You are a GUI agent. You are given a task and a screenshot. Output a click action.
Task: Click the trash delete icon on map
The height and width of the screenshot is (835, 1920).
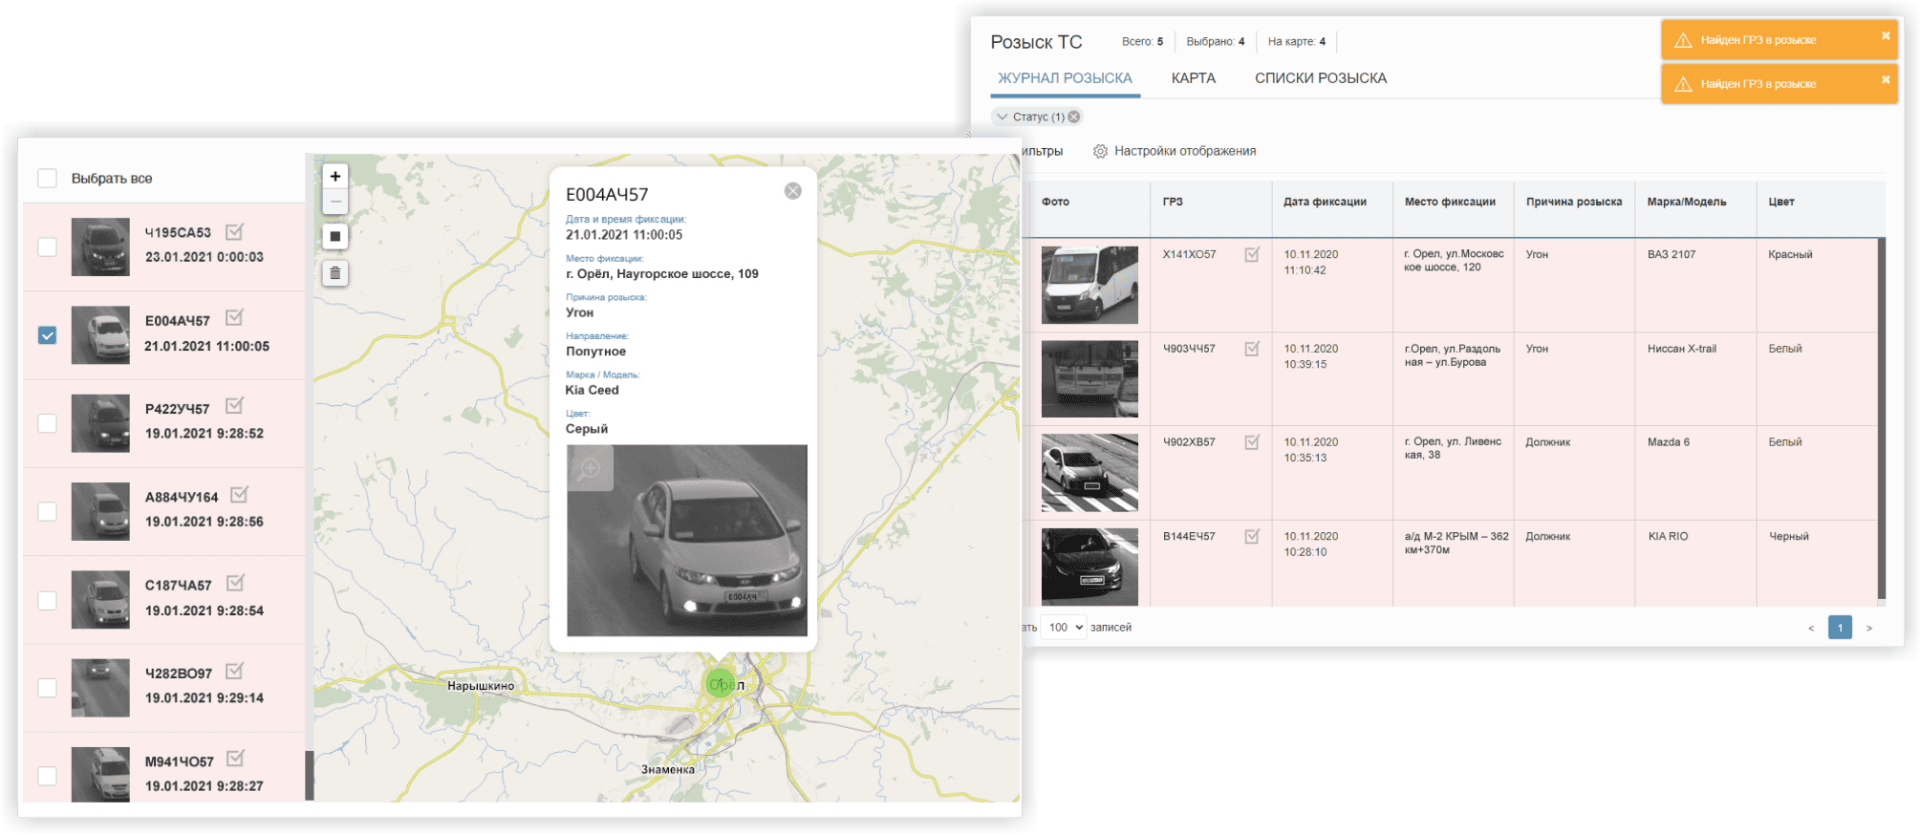pos(335,273)
